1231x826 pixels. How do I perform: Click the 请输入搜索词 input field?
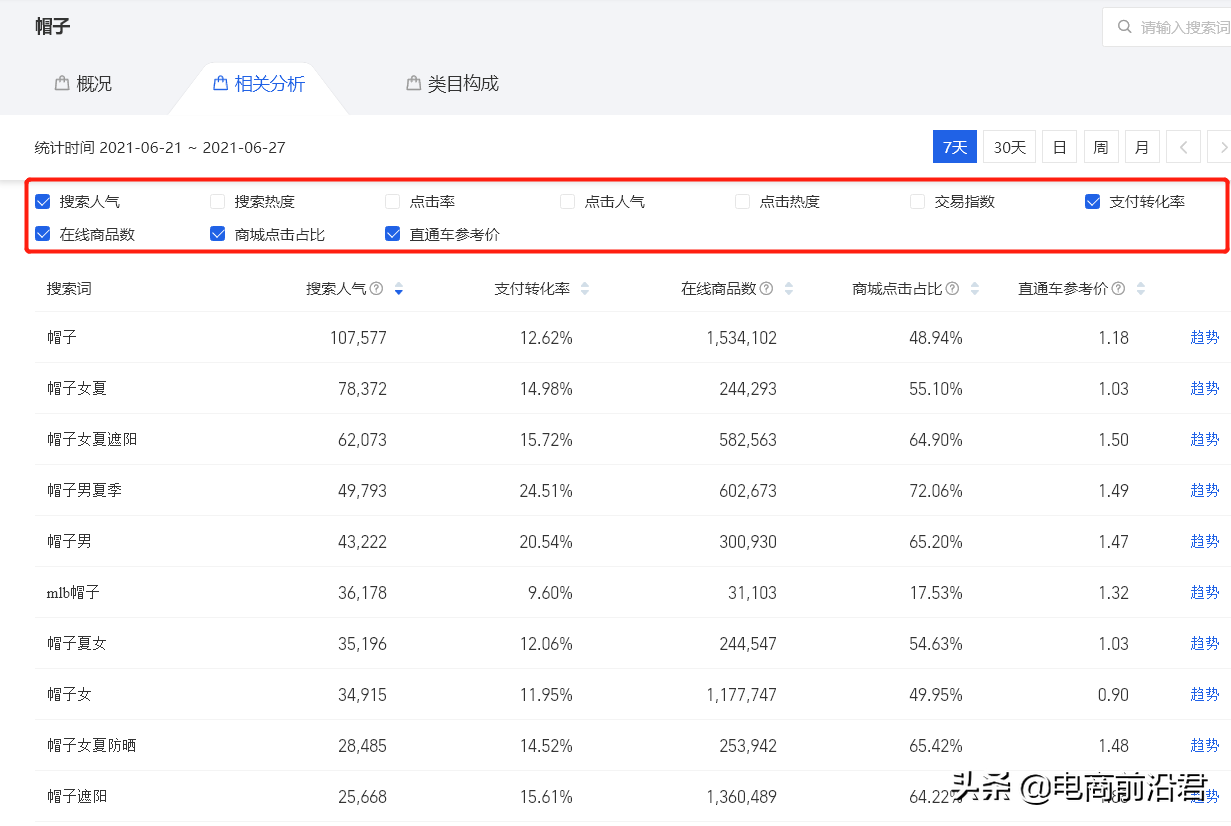[x=1180, y=26]
